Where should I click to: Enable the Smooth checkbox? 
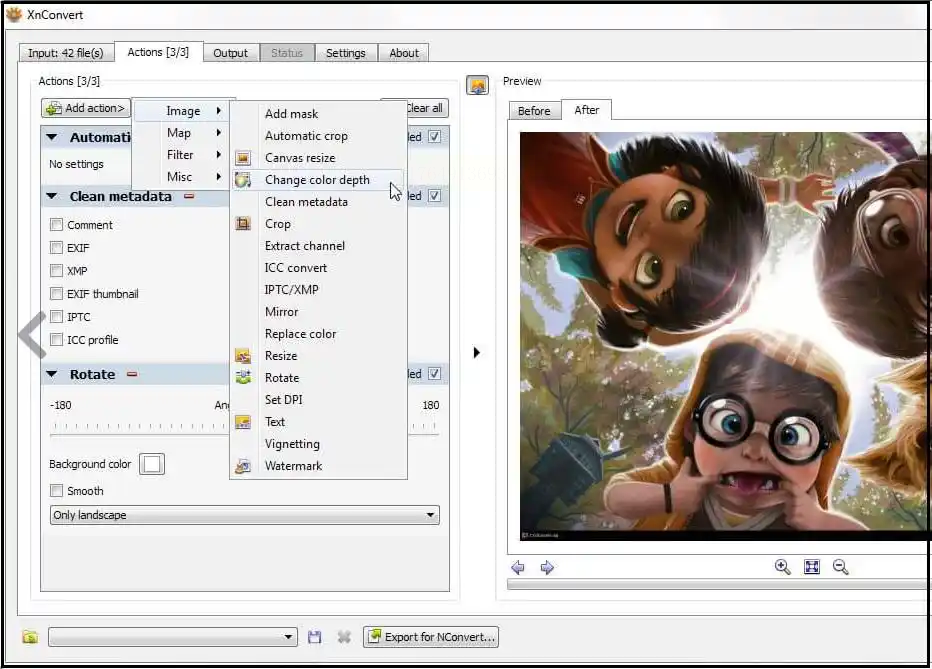click(x=57, y=491)
